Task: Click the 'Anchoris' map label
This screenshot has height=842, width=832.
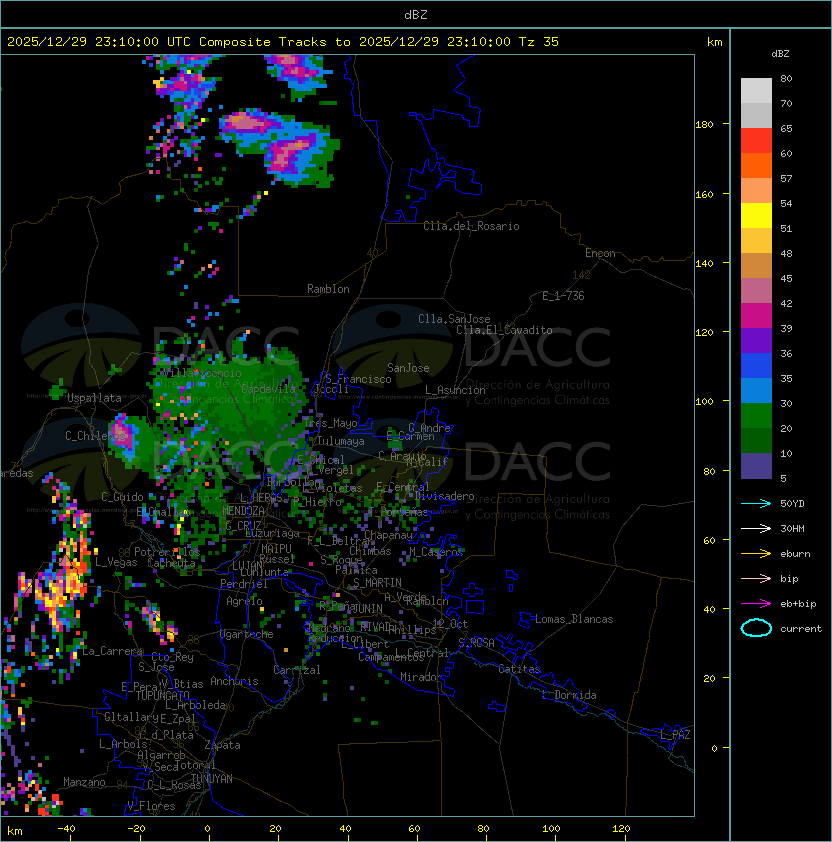Action: coord(234,681)
